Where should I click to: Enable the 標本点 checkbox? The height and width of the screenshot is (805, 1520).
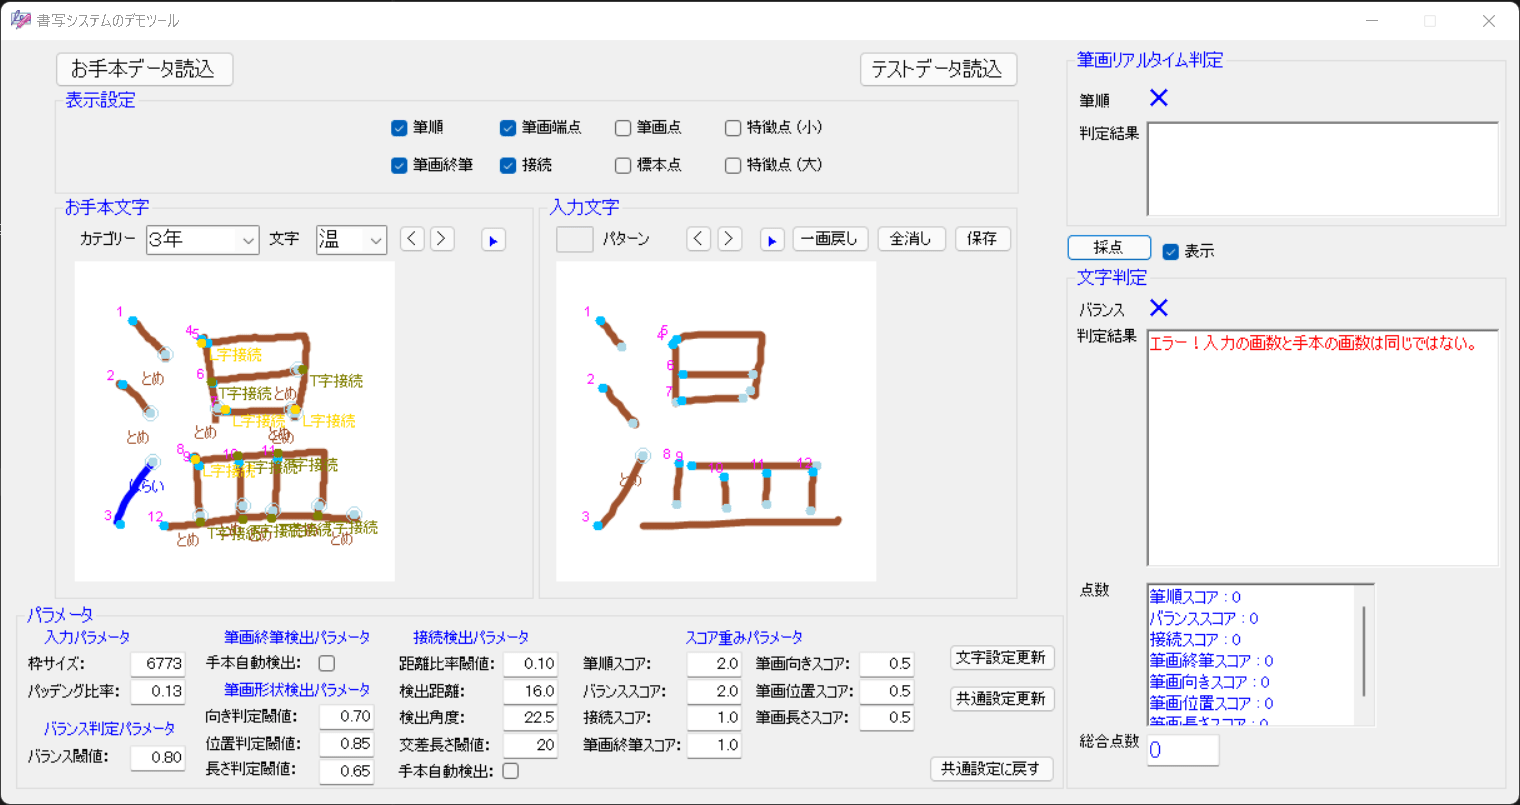tap(623, 166)
